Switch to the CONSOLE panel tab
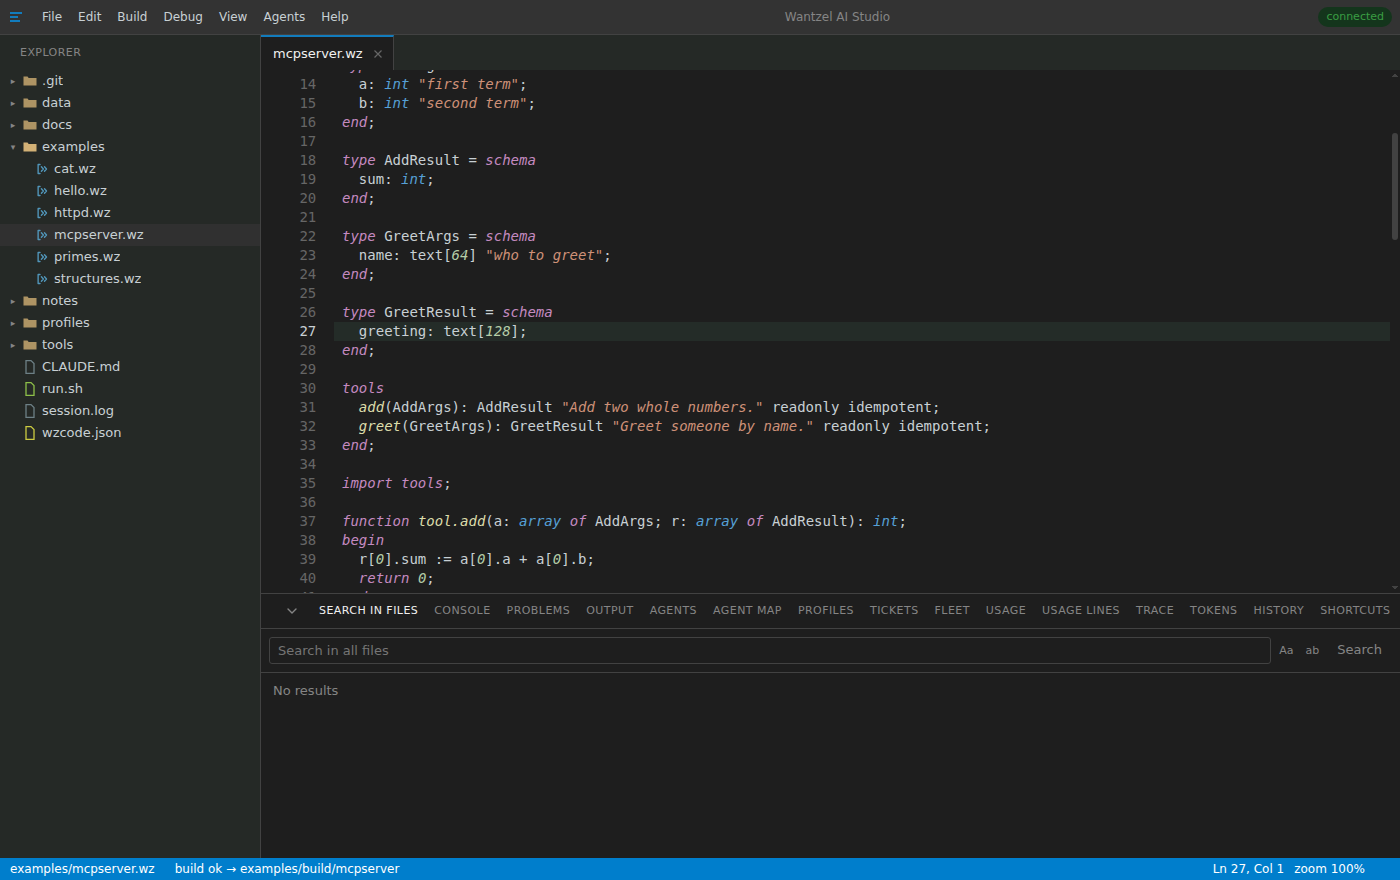 click(462, 610)
